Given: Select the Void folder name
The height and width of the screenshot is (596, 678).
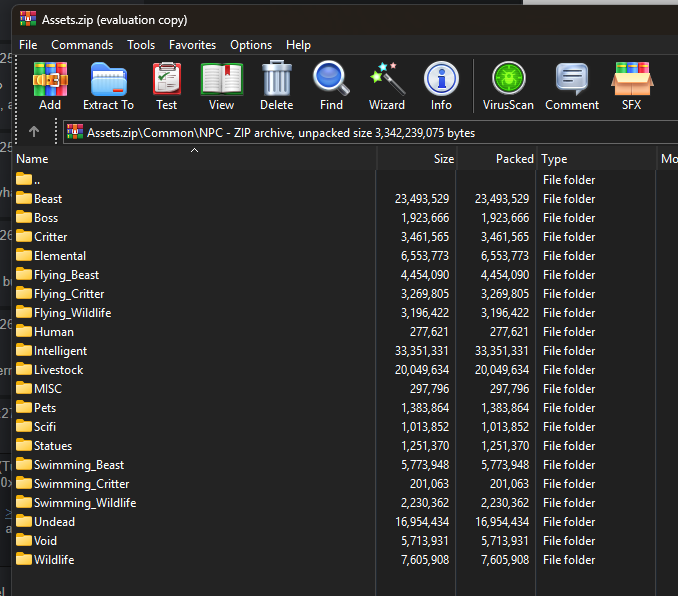Looking at the screenshot, I should click(45, 541).
